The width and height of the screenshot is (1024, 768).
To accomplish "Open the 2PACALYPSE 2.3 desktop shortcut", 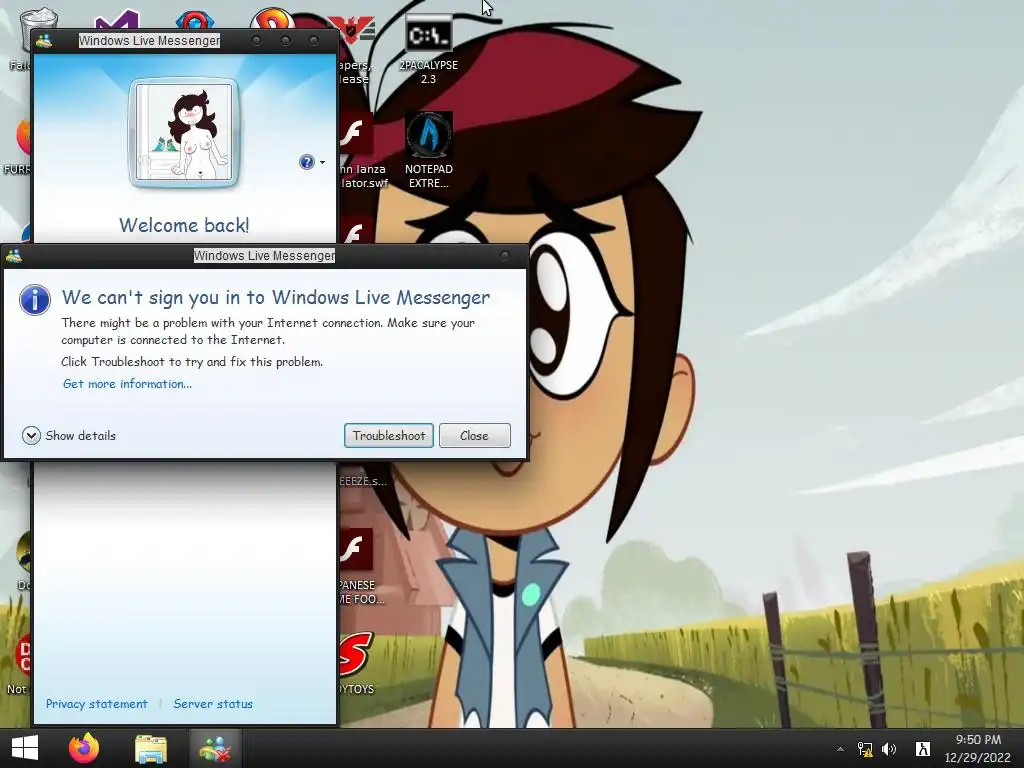I will point(428,50).
